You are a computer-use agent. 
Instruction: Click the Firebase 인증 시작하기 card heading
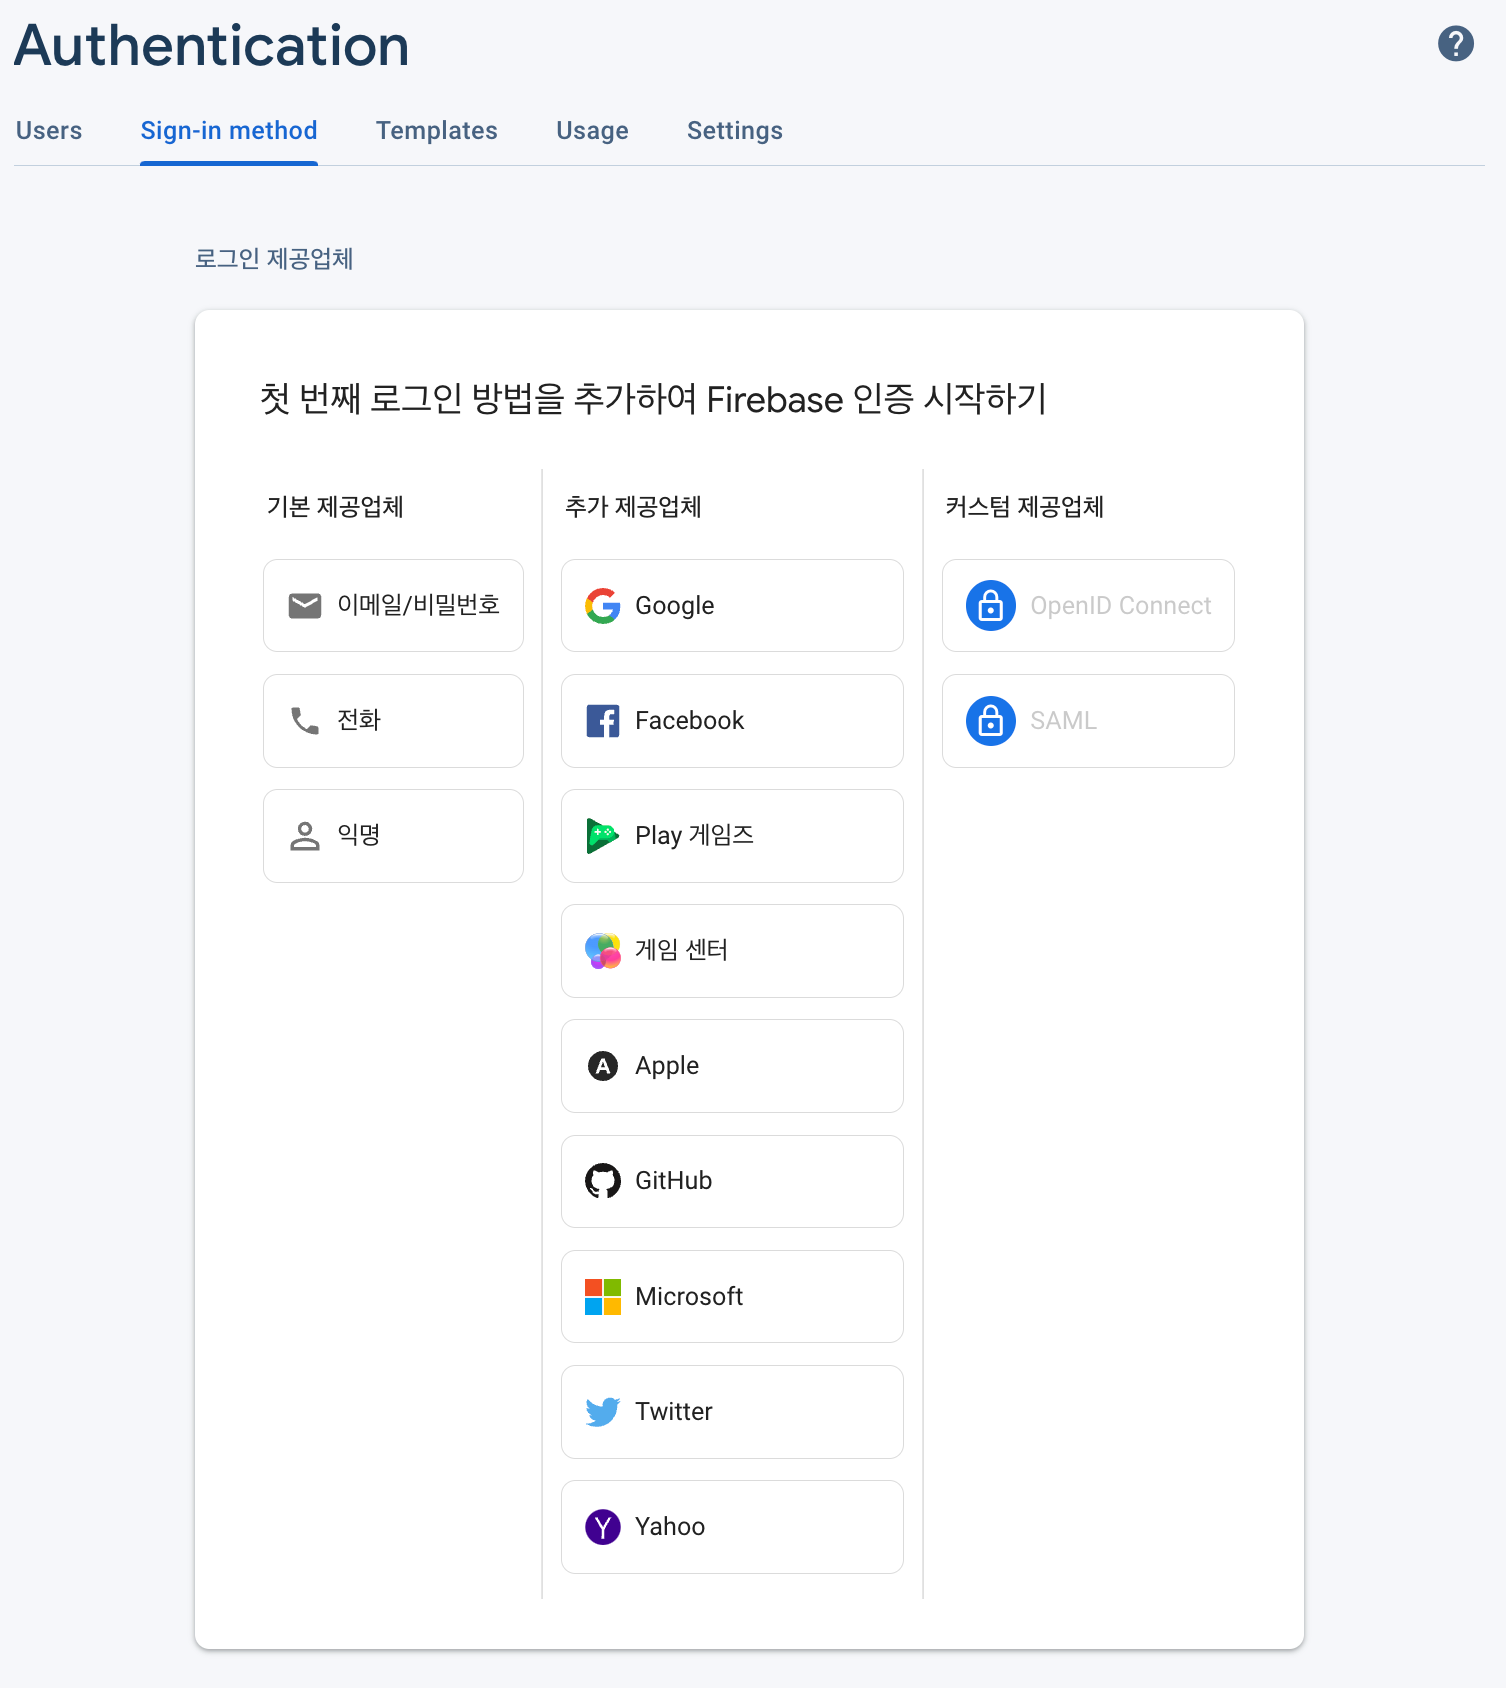pyautogui.click(x=653, y=399)
